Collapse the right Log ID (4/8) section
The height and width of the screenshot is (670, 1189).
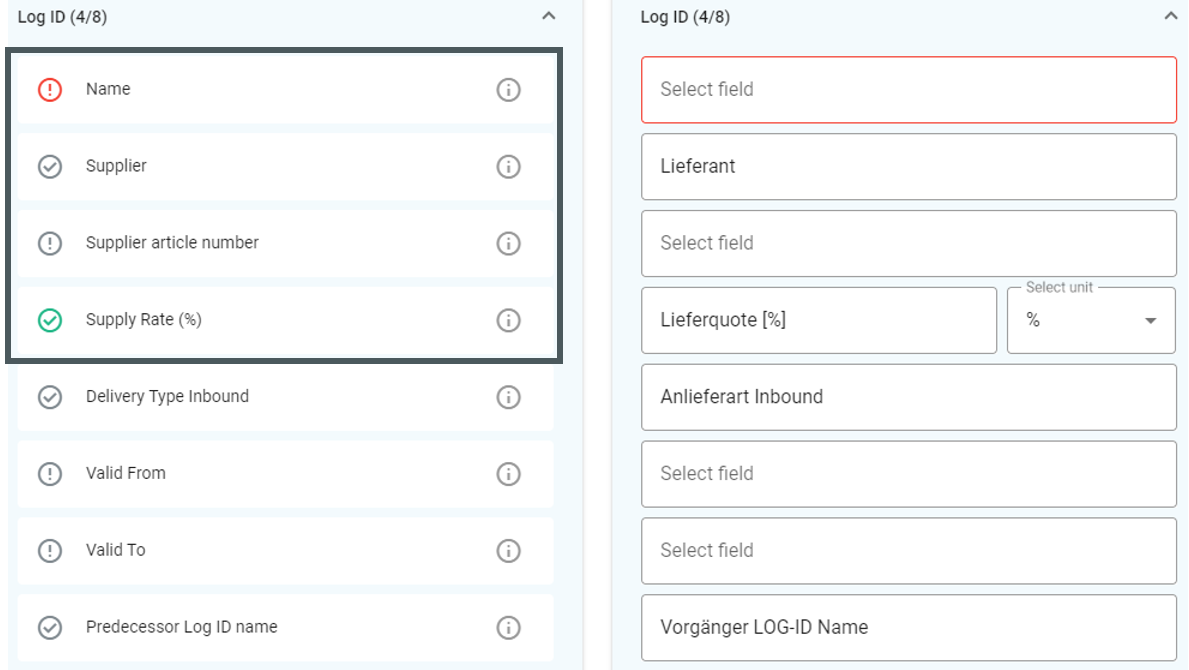(1171, 16)
